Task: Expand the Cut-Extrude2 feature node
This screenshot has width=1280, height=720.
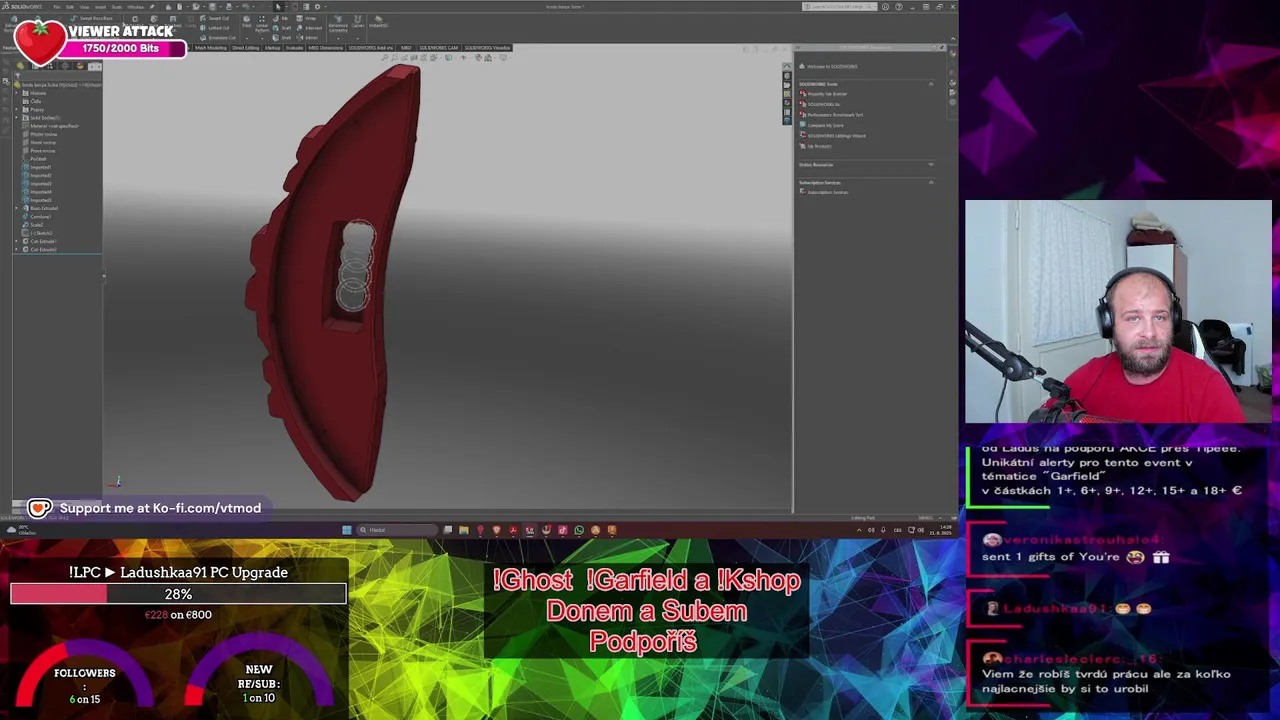Action: tap(17, 249)
